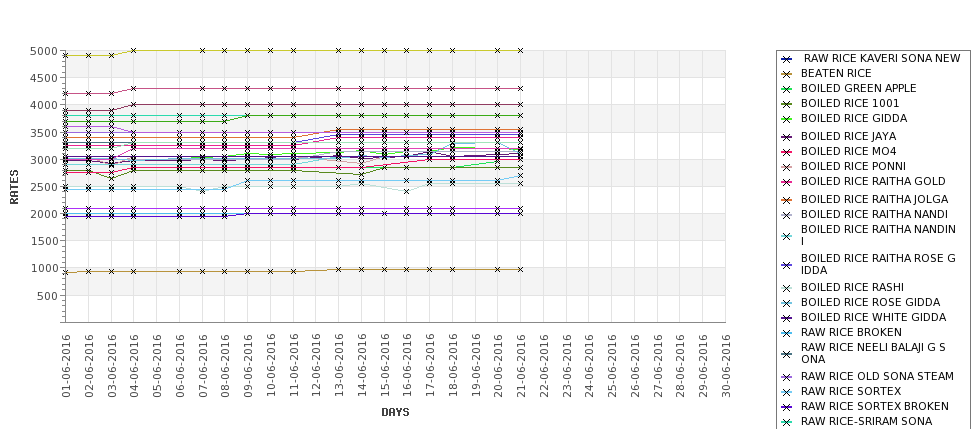Click the BEATEN RICE legend line marker
This screenshot has width=975, height=429.
(x=787, y=74)
